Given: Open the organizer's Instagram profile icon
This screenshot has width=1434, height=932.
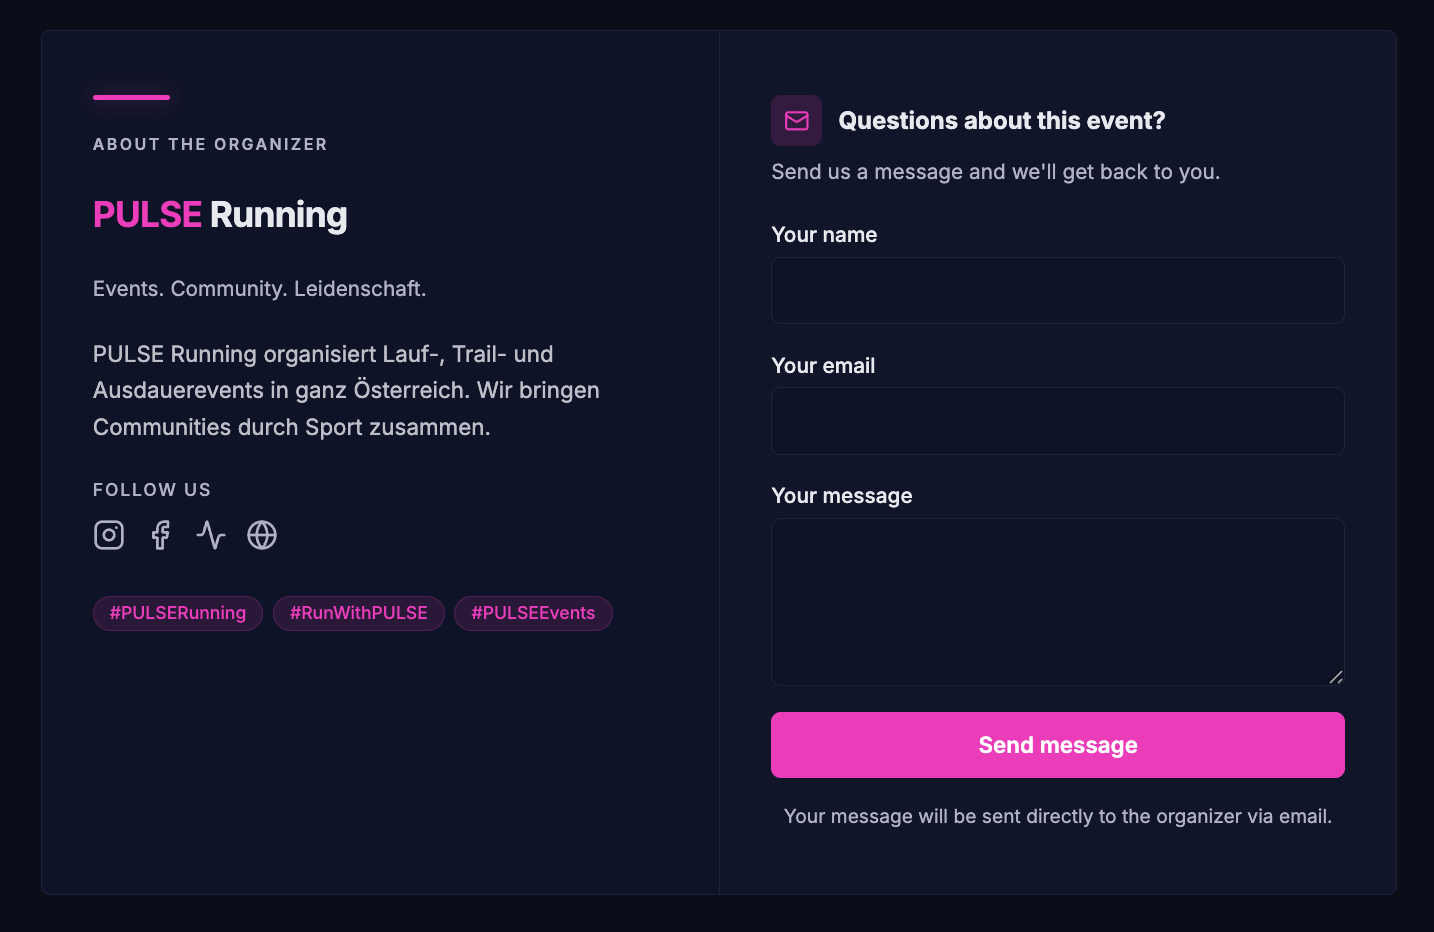Looking at the screenshot, I should [109, 535].
